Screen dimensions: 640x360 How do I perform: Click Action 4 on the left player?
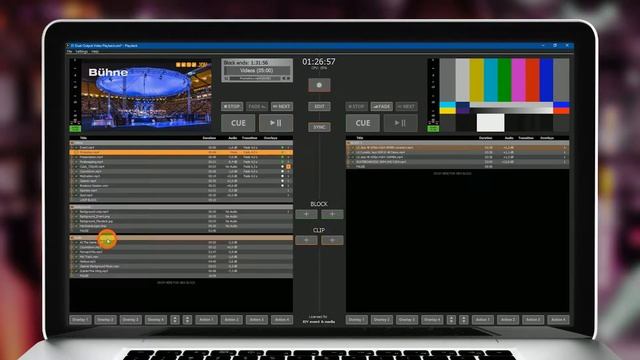(282, 320)
